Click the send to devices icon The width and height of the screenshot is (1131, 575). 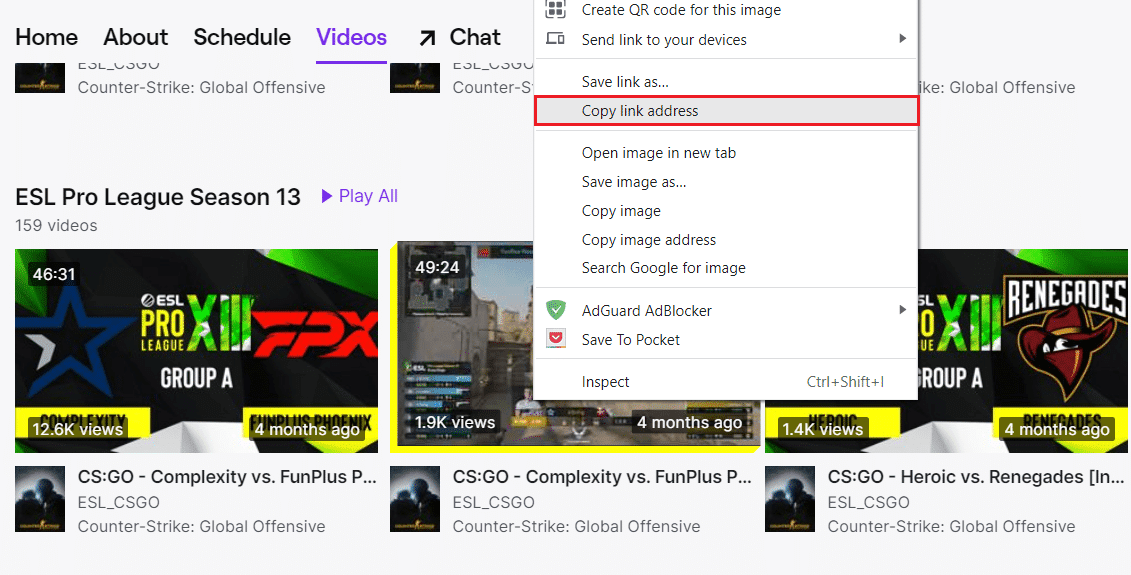(555, 39)
